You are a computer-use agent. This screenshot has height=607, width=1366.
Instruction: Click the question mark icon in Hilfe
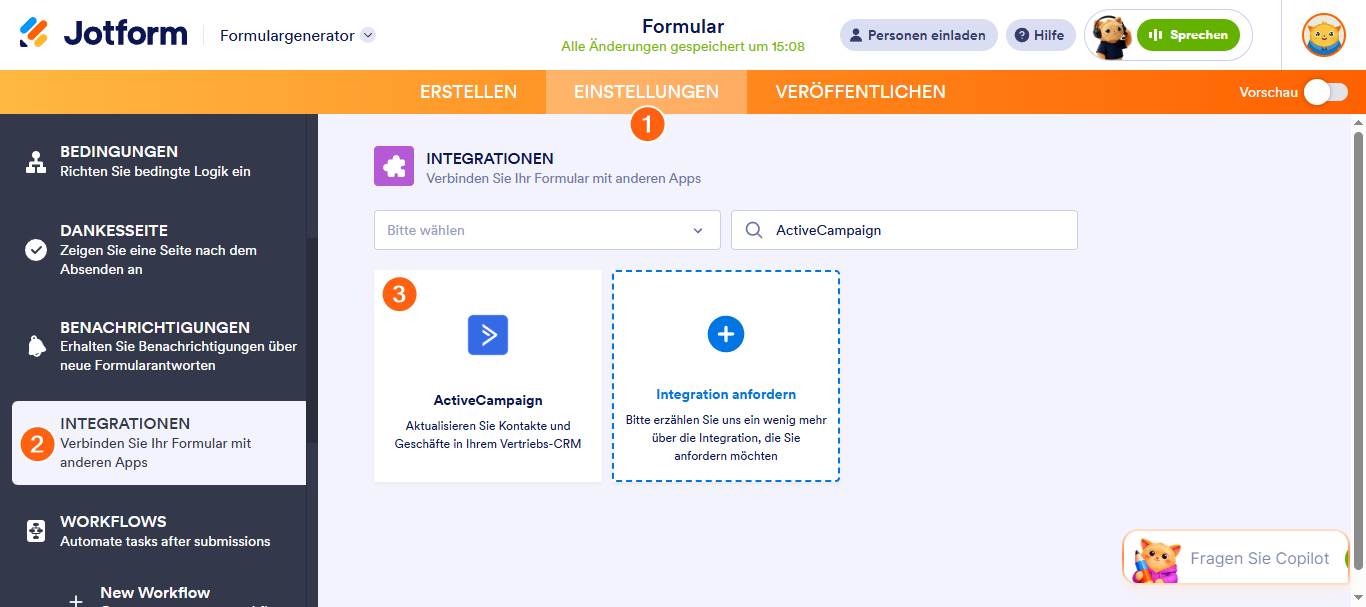click(1021, 35)
